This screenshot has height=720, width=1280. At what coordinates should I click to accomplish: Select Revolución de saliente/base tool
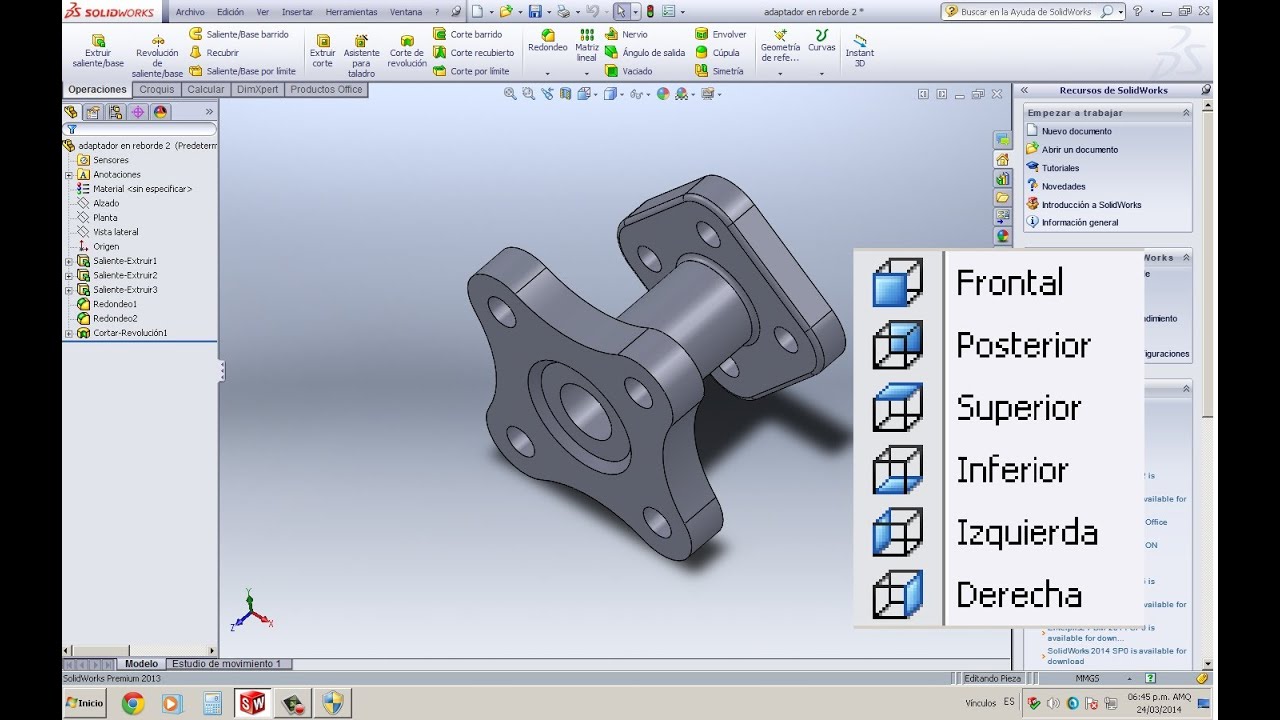(x=157, y=55)
